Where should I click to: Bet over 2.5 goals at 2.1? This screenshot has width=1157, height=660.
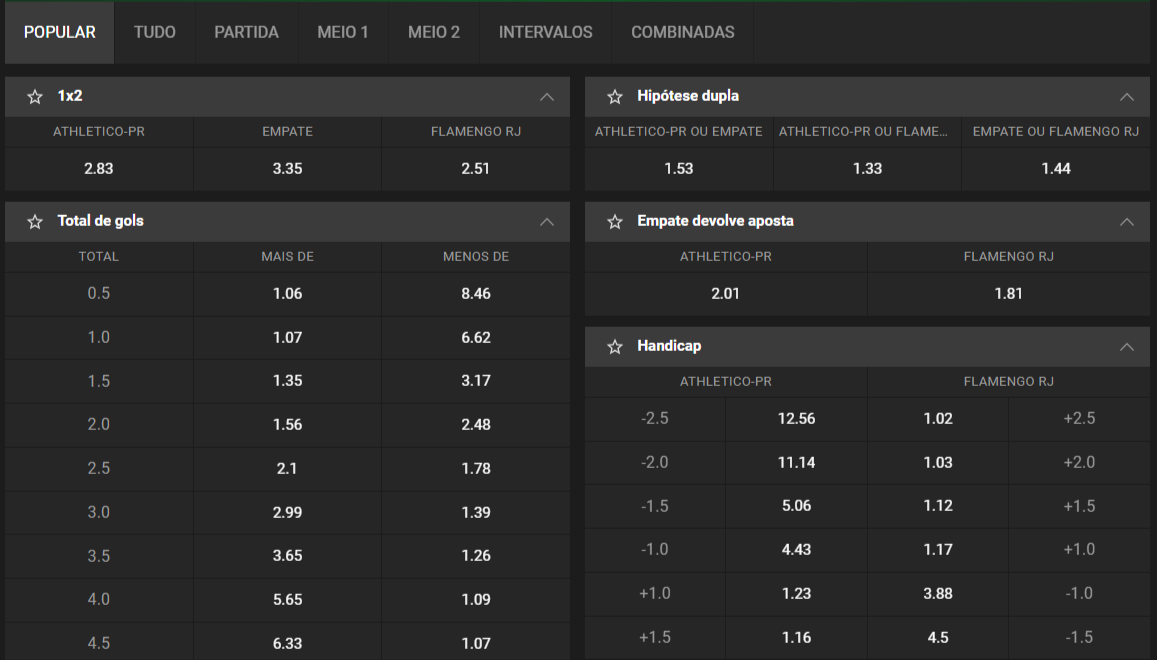tap(288, 469)
